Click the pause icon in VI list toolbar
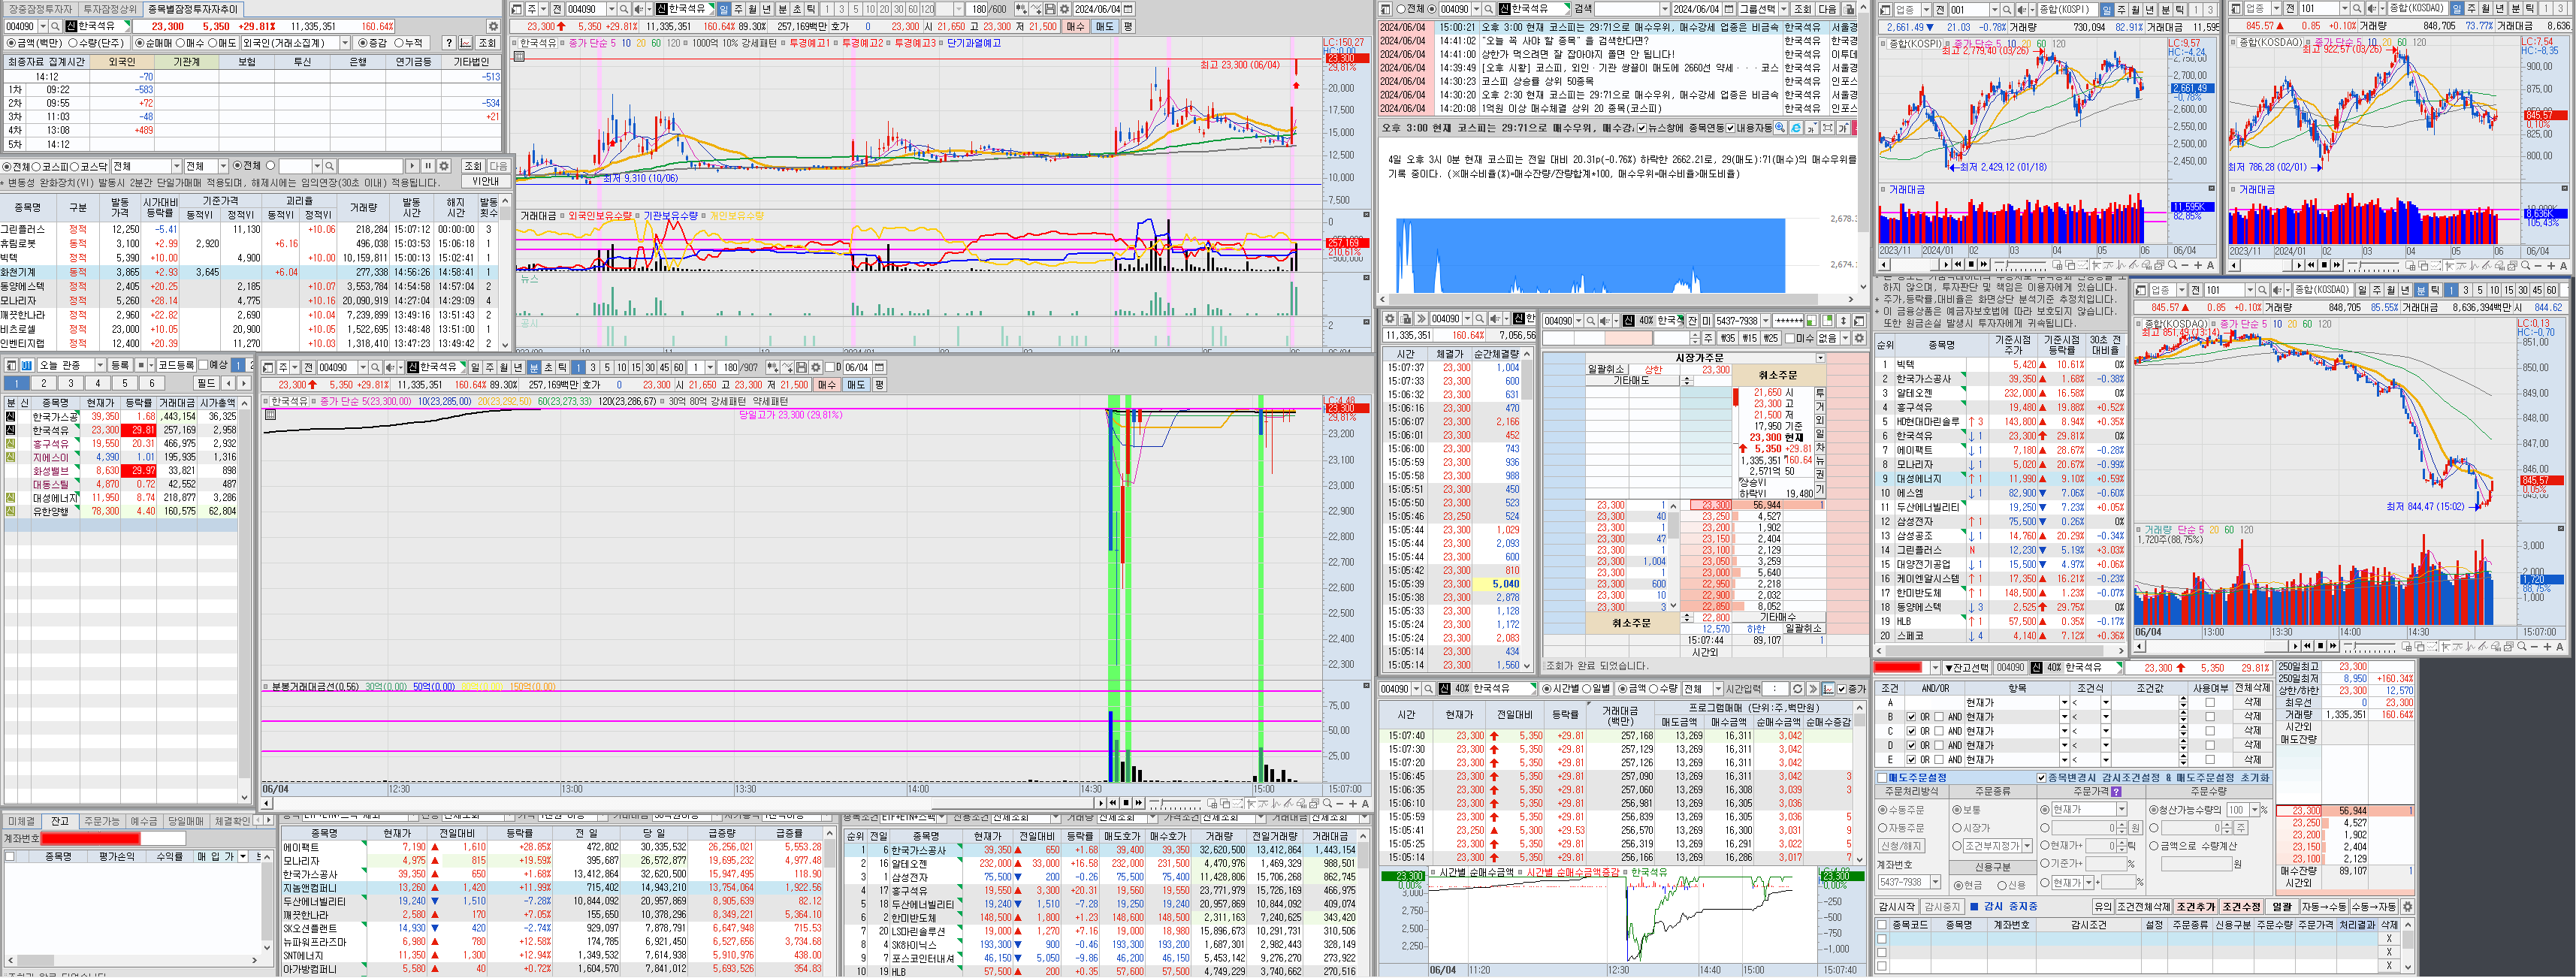 point(428,166)
